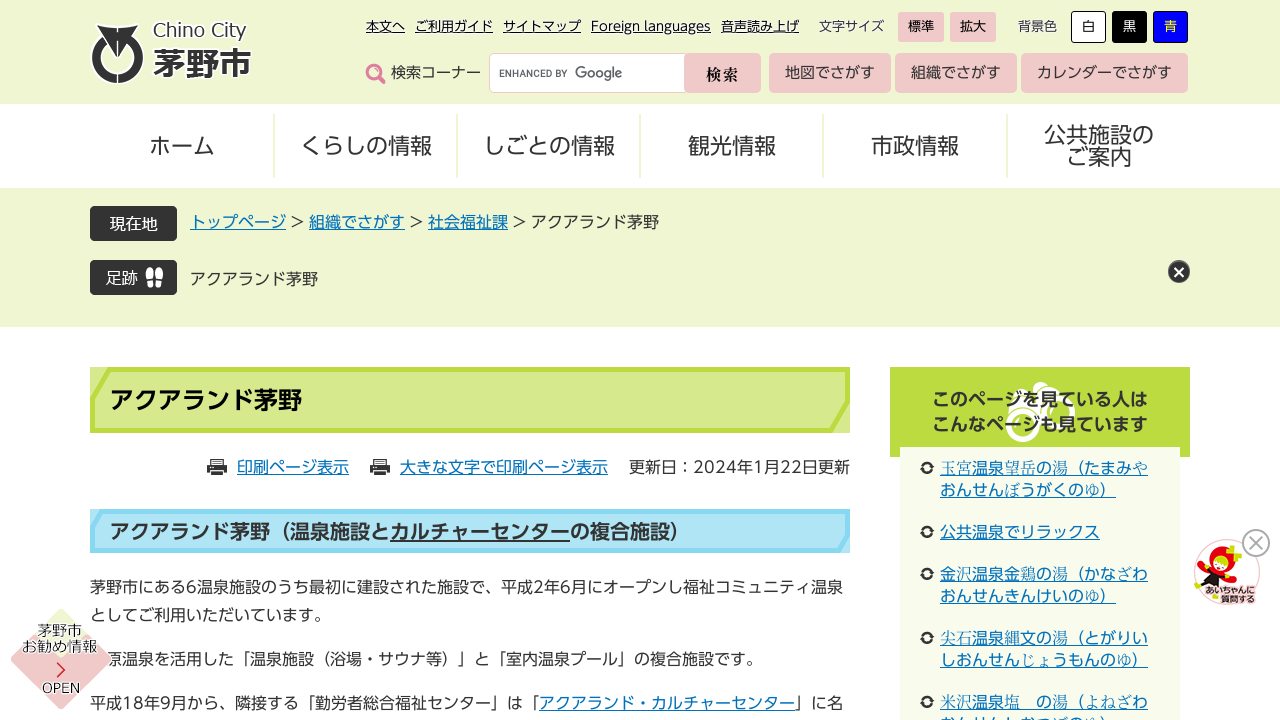Open the Ai-chan mascot chat assistant

[1225, 574]
